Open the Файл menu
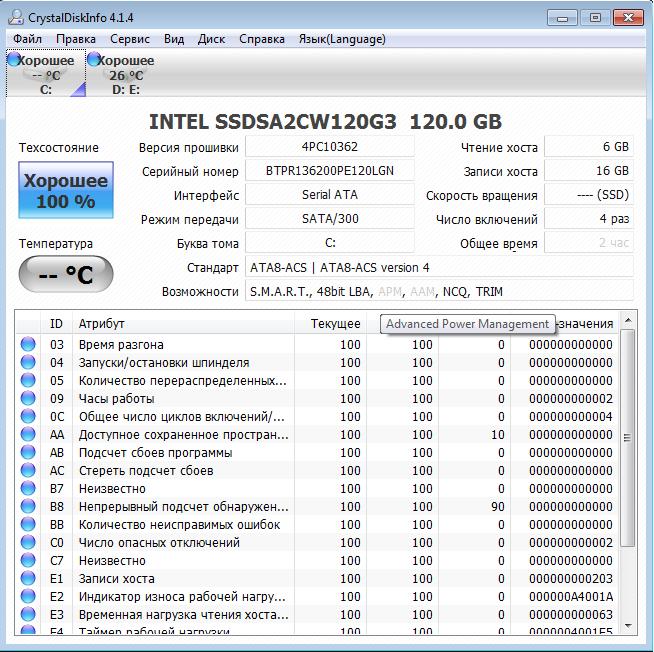The image size is (654, 652). 27,39
